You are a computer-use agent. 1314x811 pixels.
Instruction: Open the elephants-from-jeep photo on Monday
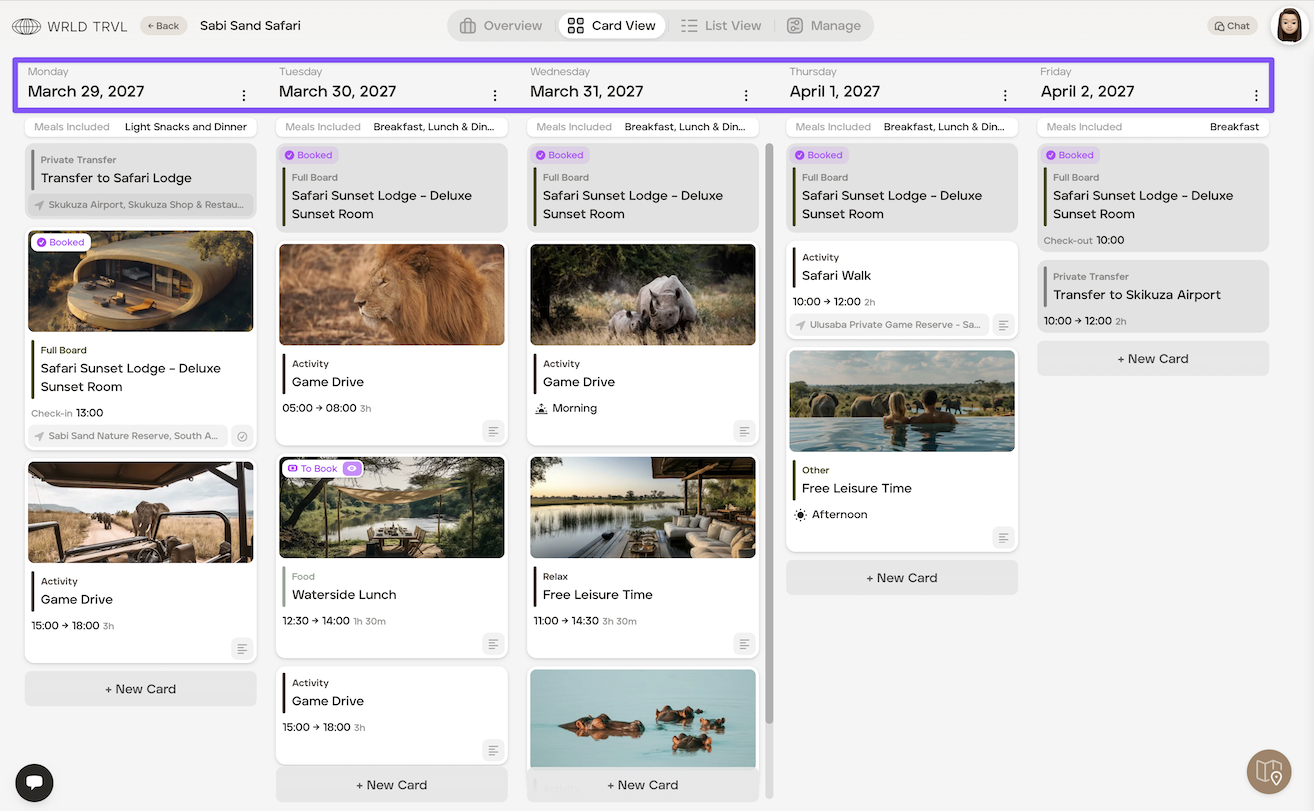[x=141, y=512]
